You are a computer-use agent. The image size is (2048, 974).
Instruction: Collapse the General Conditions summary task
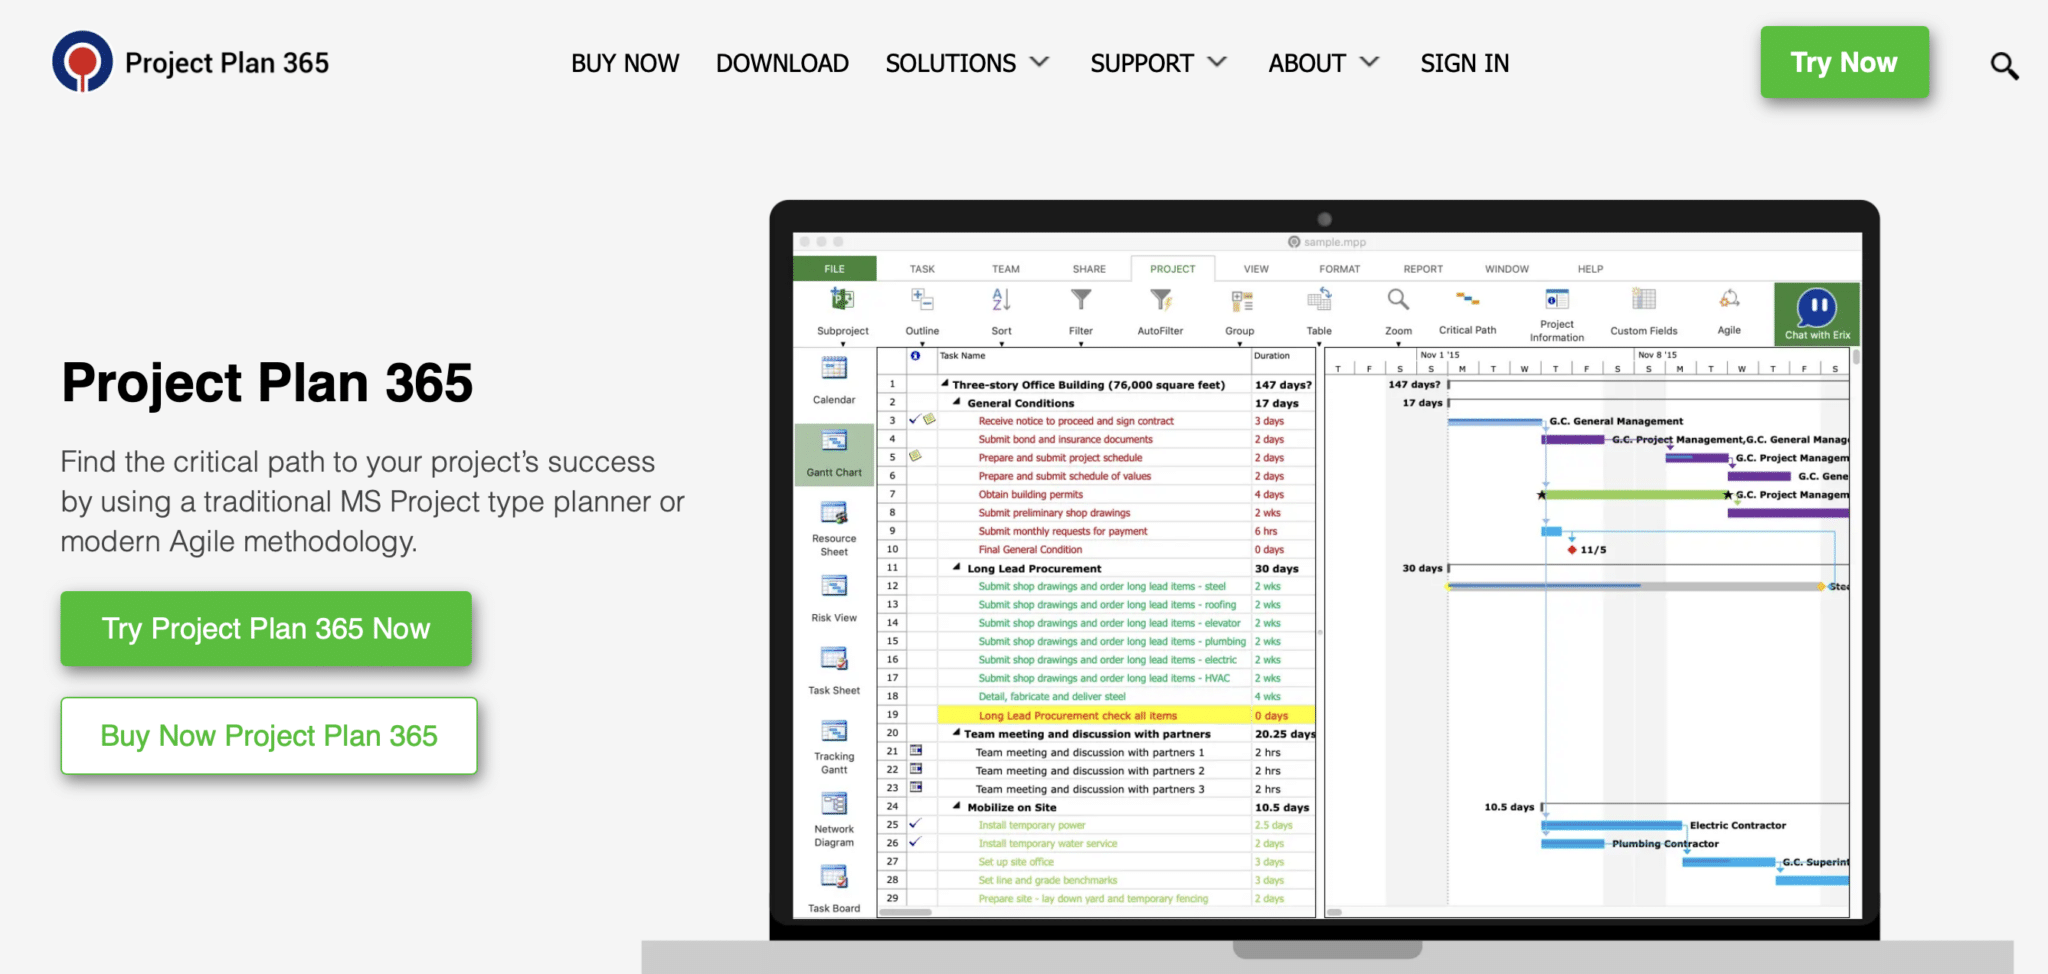(x=957, y=403)
